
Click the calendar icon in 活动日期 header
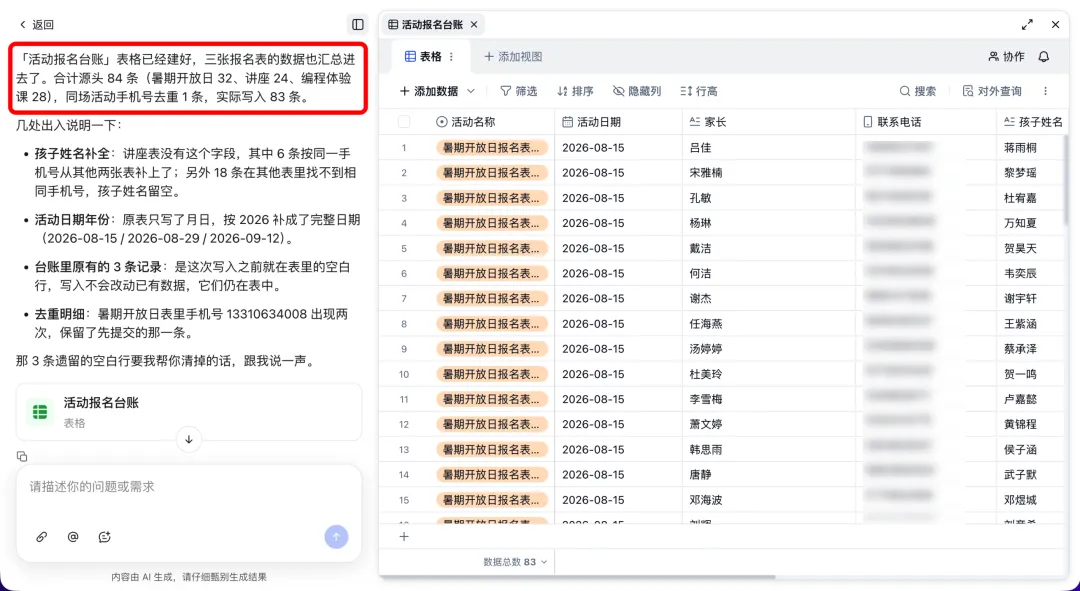[568, 122]
